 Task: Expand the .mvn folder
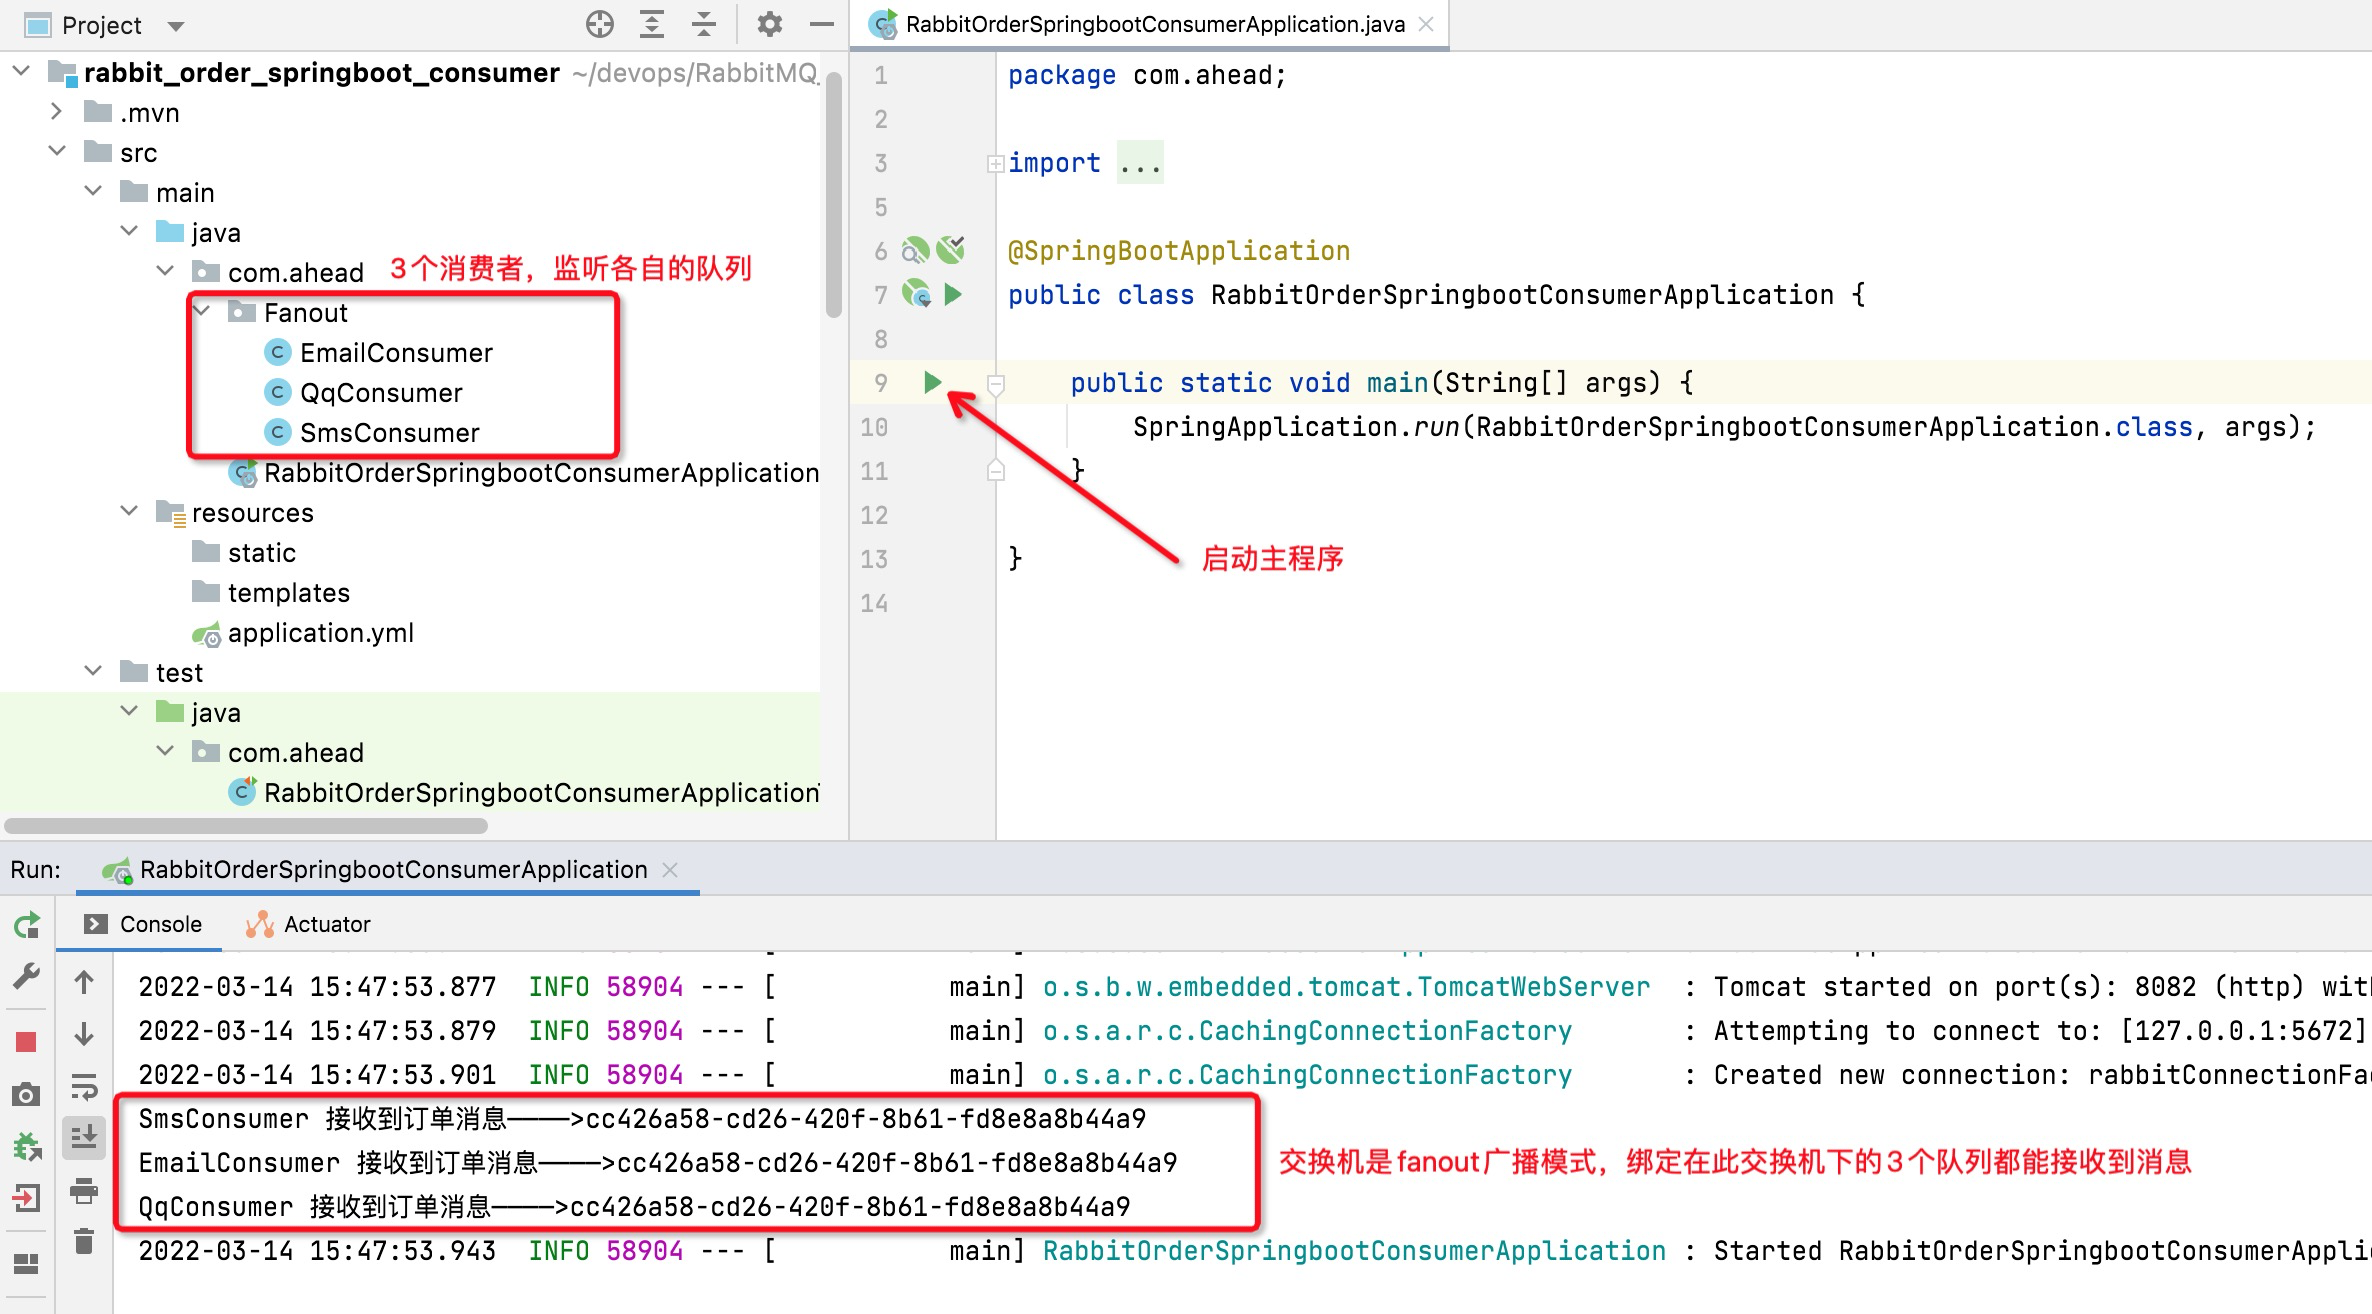57,112
